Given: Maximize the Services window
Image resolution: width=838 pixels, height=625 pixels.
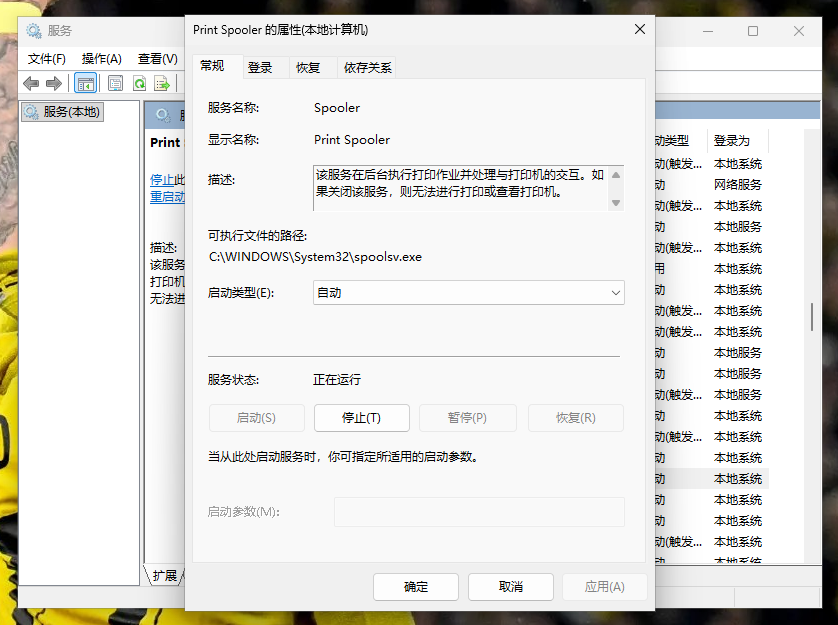Looking at the screenshot, I should tap(753, 31).
